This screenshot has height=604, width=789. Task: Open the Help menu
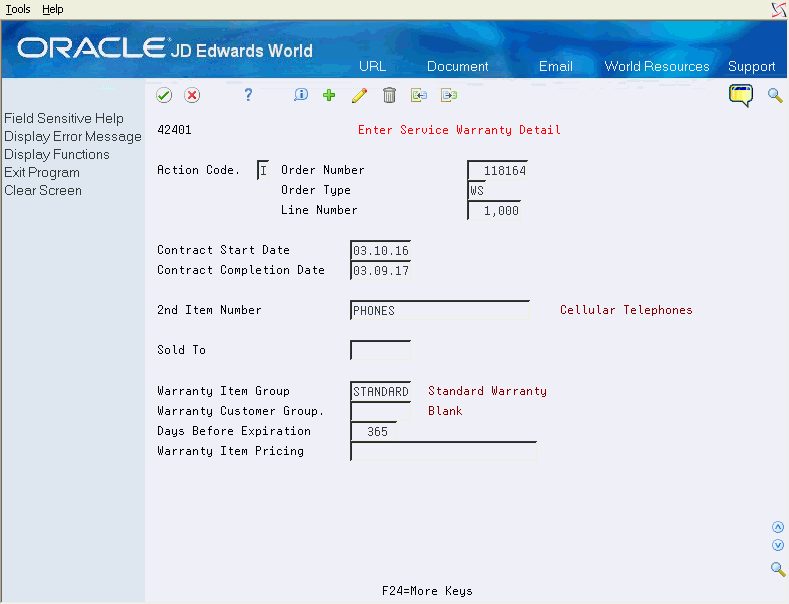52,9
